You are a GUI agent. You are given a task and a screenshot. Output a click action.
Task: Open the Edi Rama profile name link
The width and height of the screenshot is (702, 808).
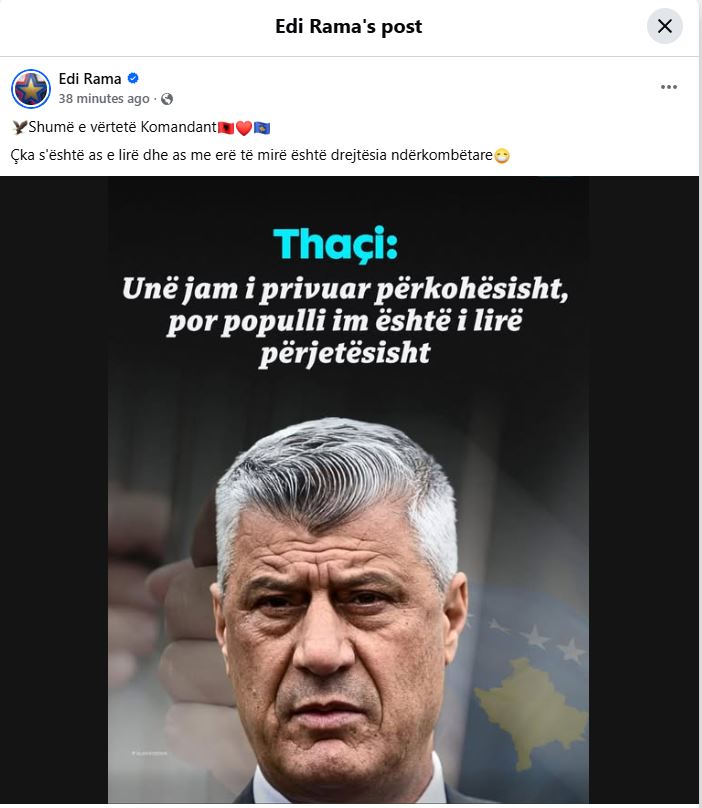pos(90,79)
